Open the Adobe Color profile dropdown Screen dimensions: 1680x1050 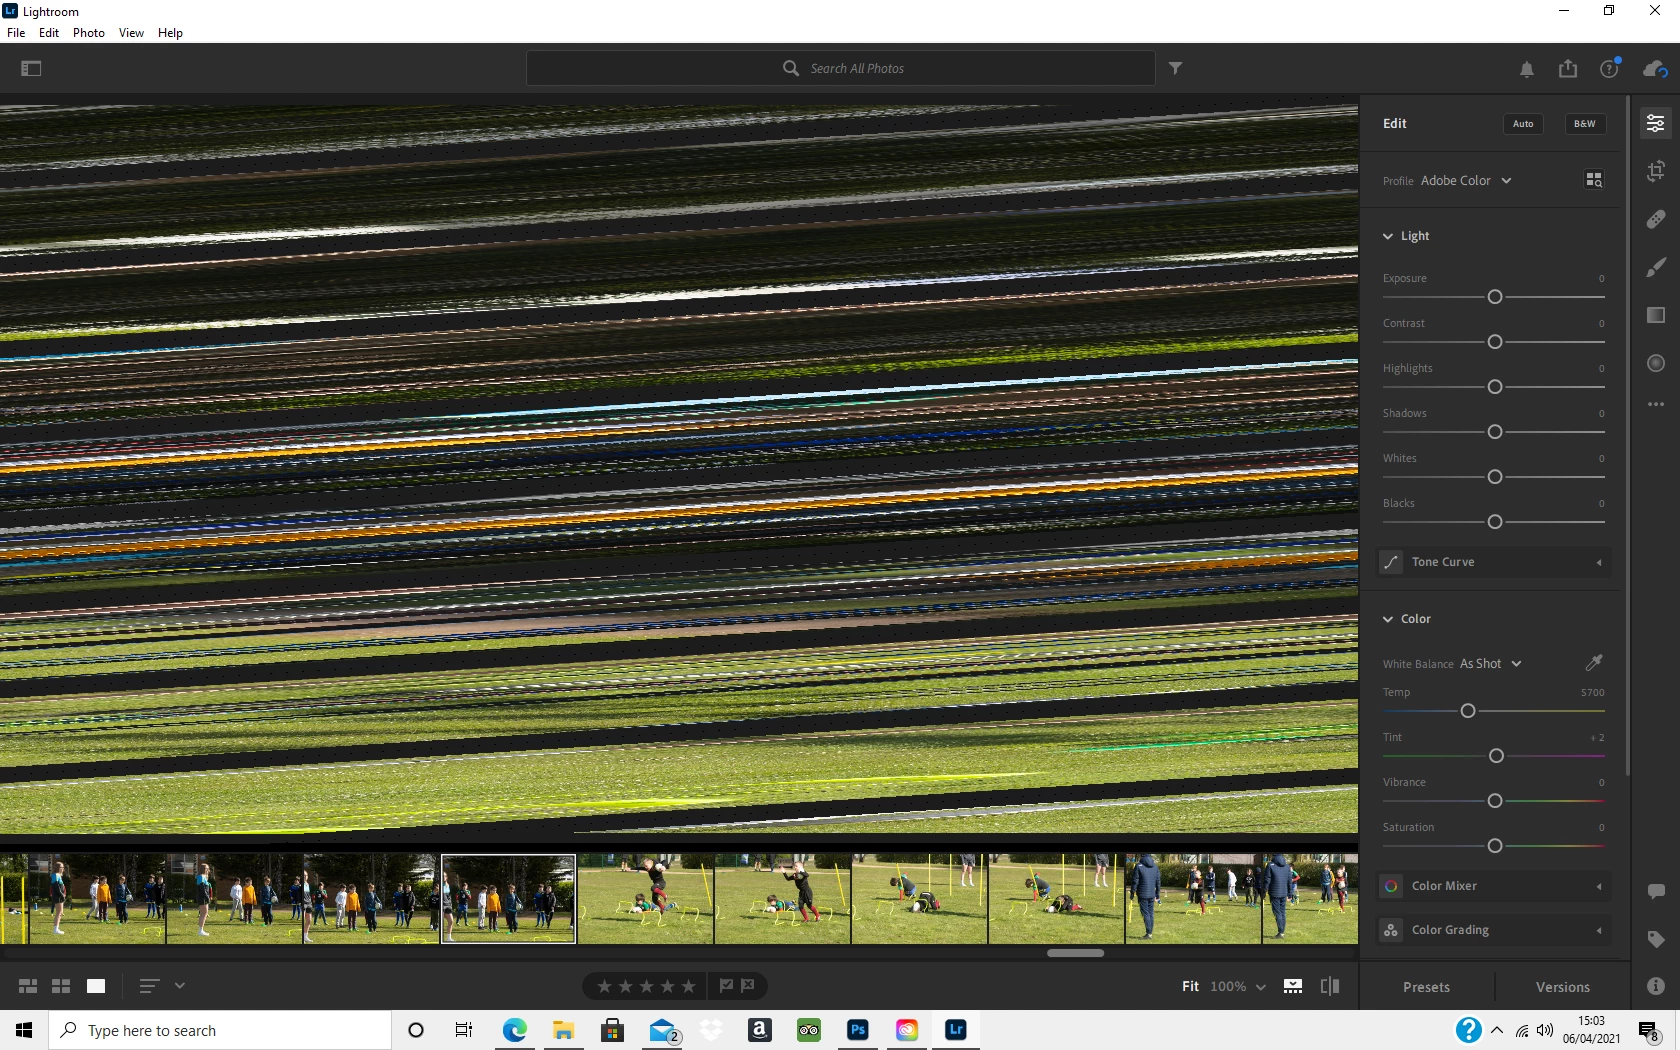click(1466, 181)
